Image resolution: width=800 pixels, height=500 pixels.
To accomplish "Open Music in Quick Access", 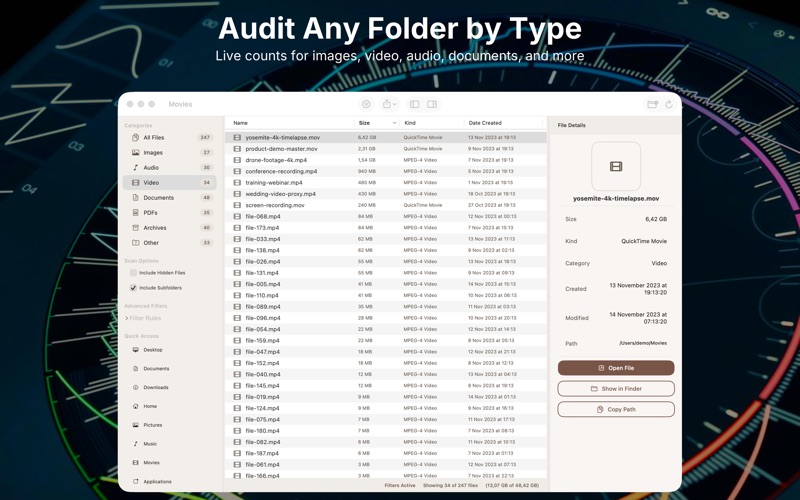I will click(x=150, y=444).
